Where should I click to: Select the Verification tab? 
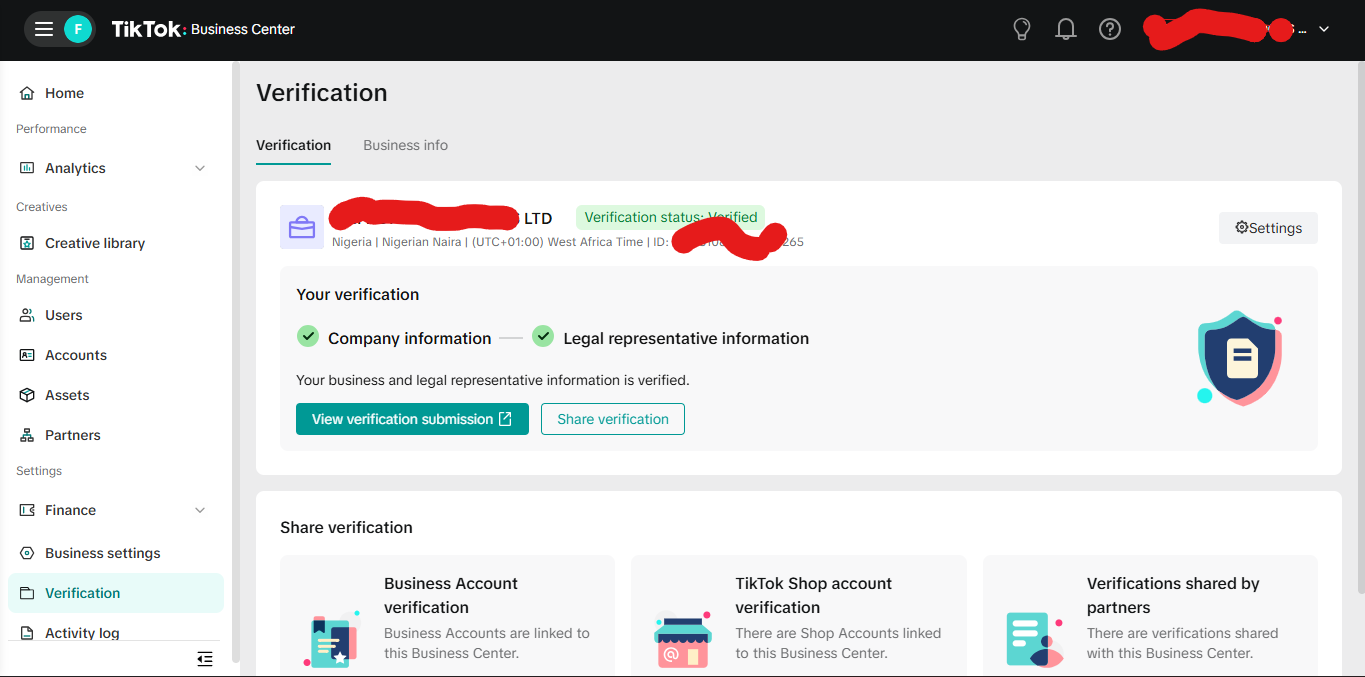point(293,145)
